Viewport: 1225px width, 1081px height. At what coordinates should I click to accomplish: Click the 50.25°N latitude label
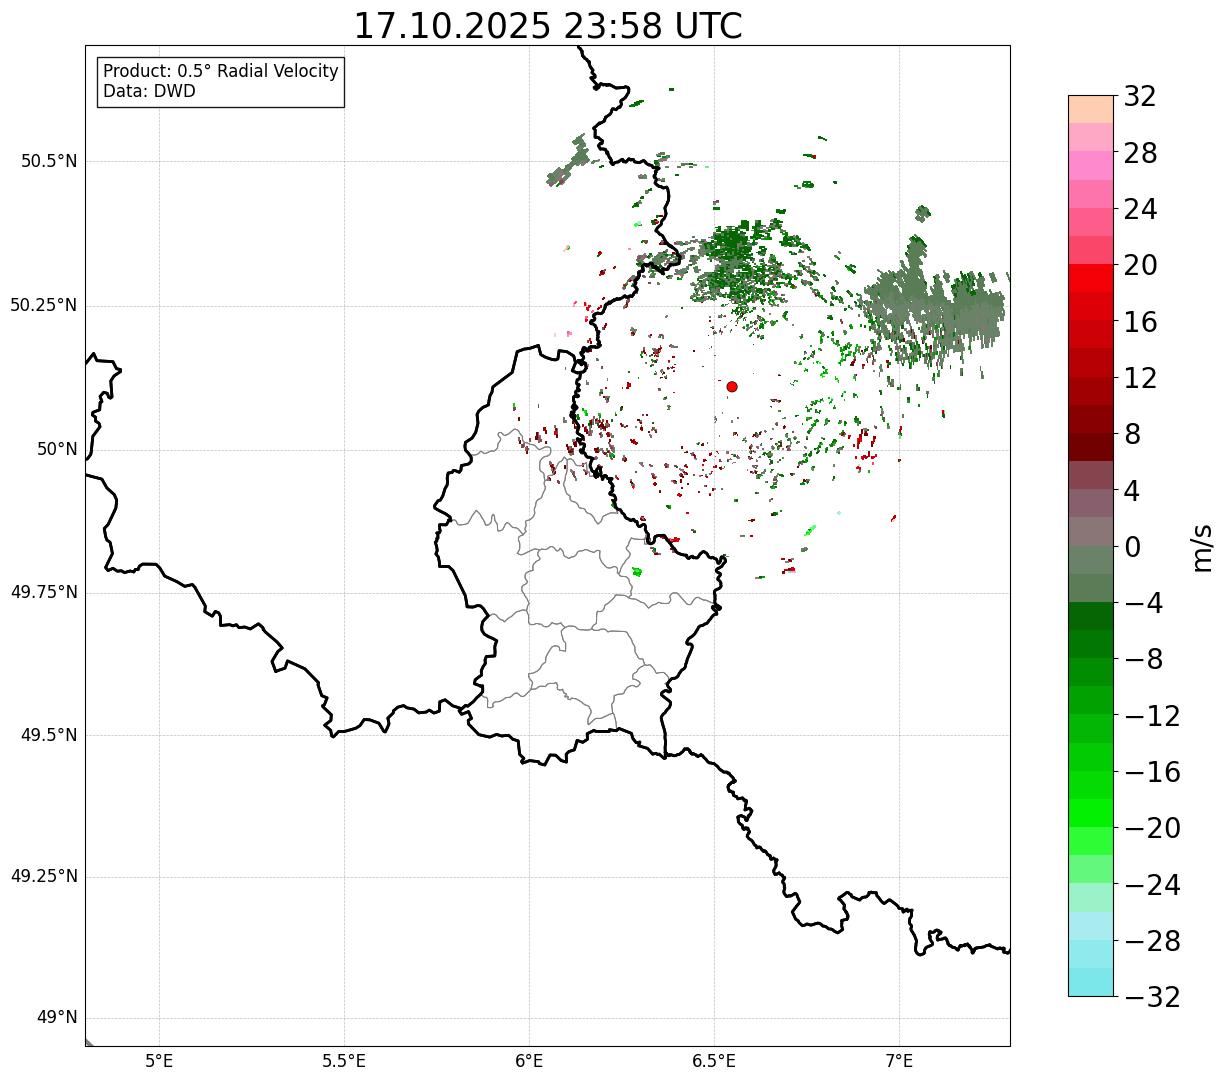tap(44, 305)
